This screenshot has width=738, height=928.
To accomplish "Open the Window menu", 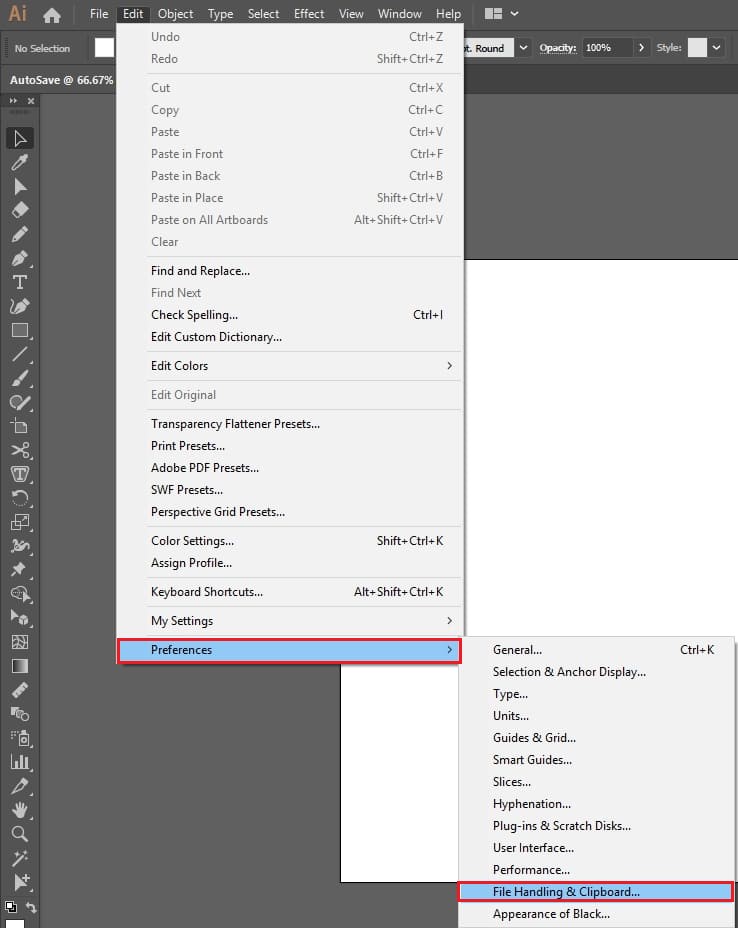I will click(399, 14).
